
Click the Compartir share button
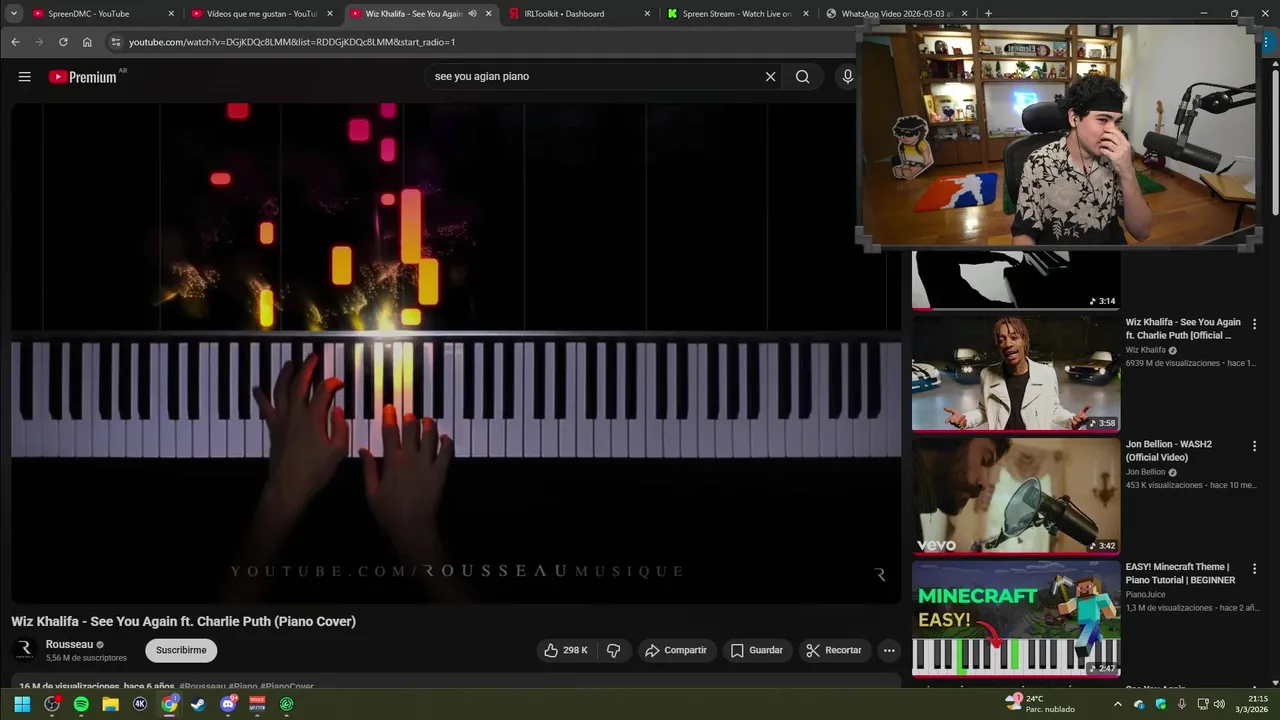(x=676, y=650)
